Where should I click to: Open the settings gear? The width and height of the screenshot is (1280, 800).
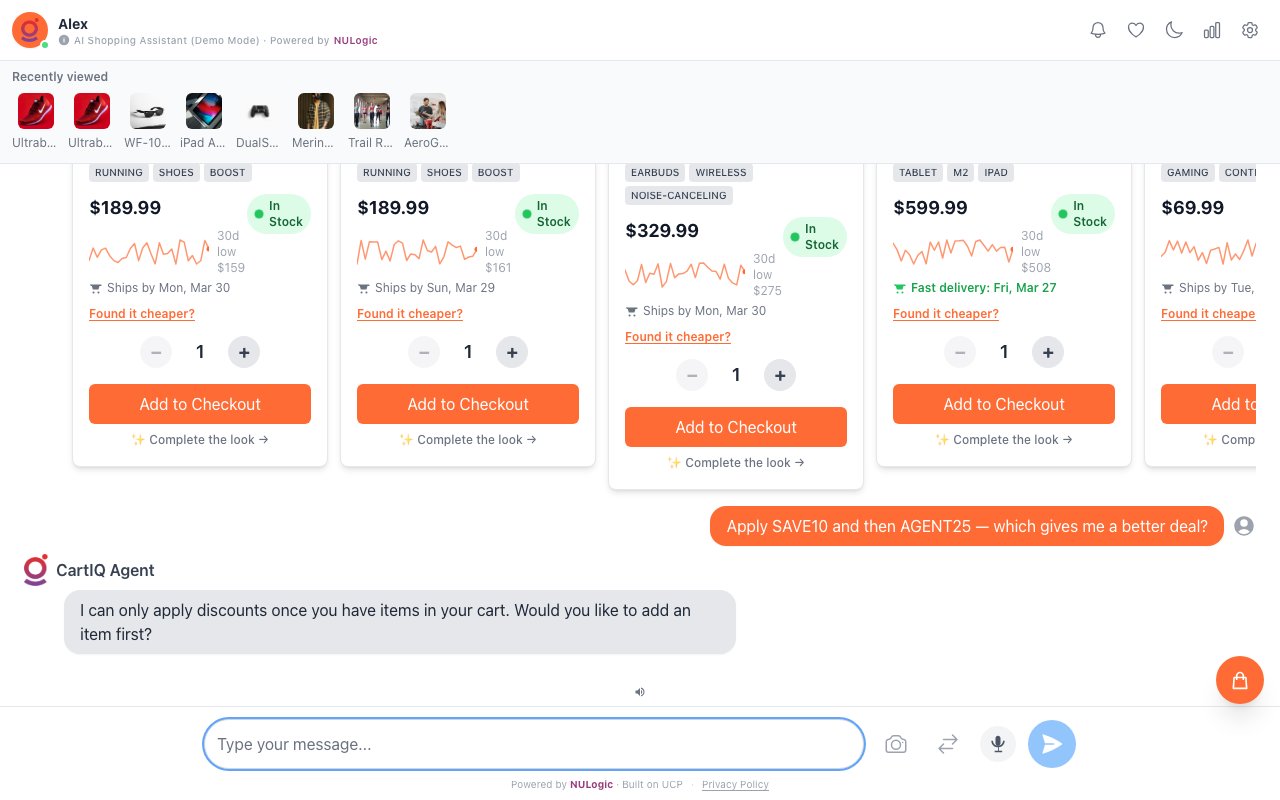[1249, 30]
